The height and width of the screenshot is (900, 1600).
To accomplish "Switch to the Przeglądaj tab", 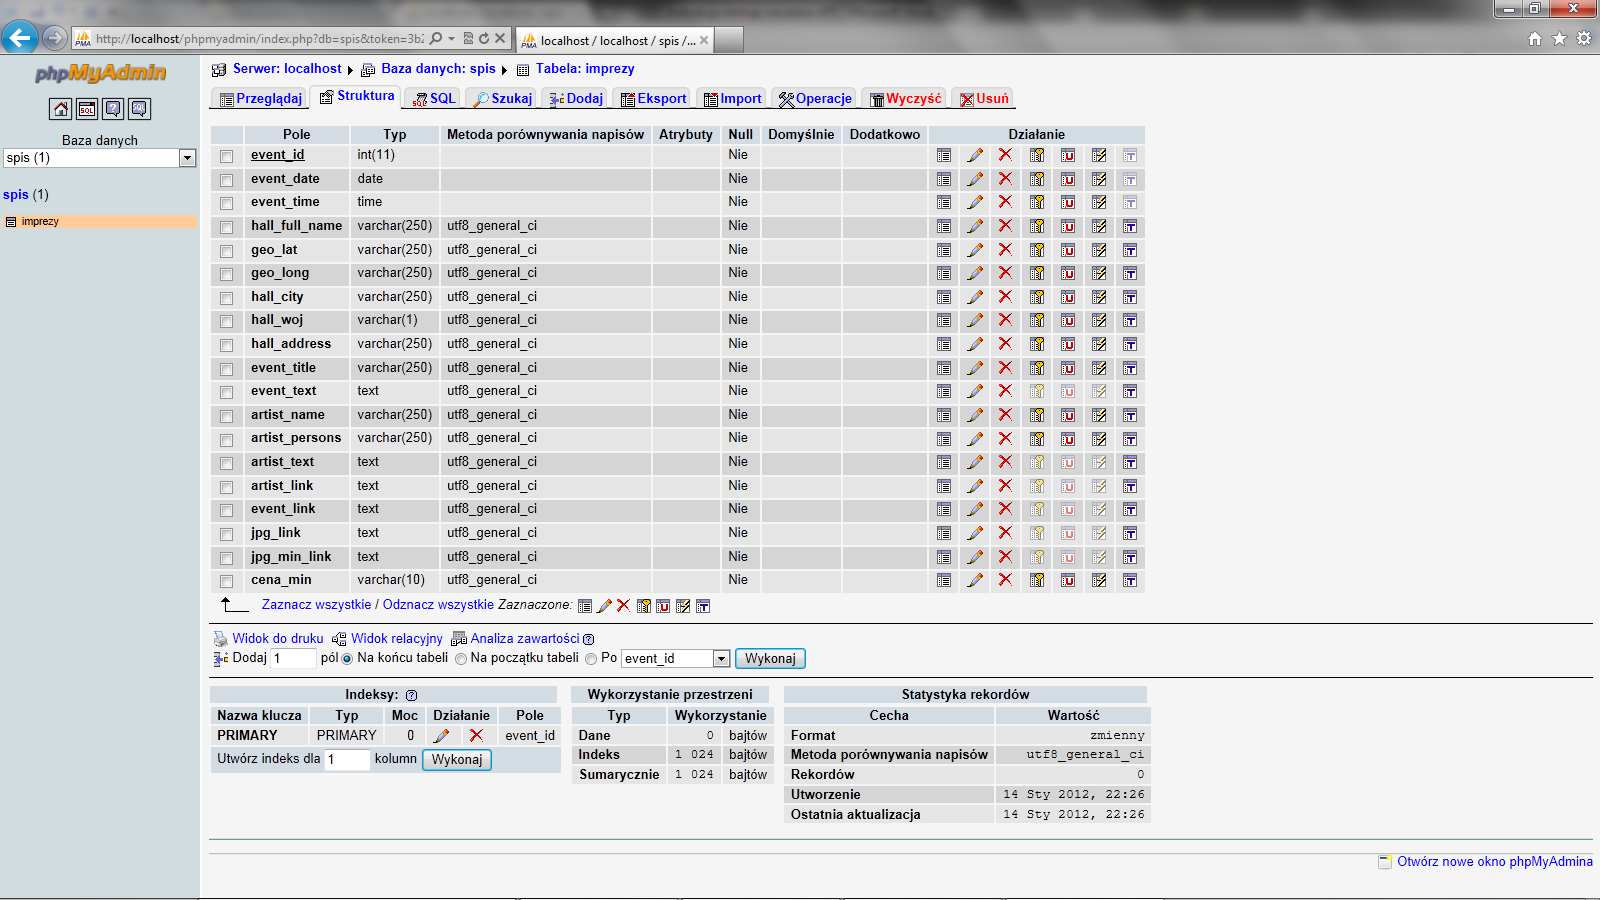I will point(260,99).
